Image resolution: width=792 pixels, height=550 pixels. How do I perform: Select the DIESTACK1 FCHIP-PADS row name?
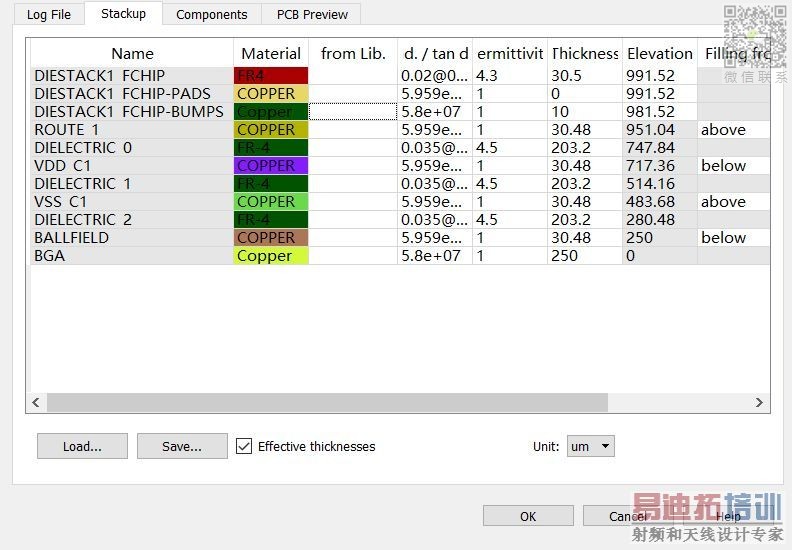tap(122, 93)
